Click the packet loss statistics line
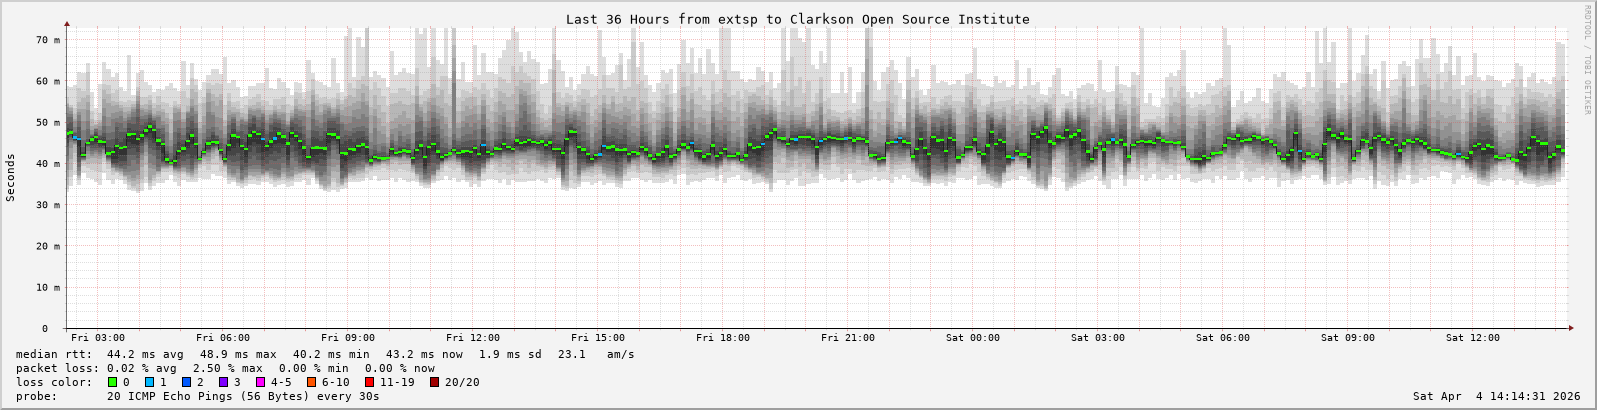The height and width of the screenshot is (410, 1597). point(225,368)
